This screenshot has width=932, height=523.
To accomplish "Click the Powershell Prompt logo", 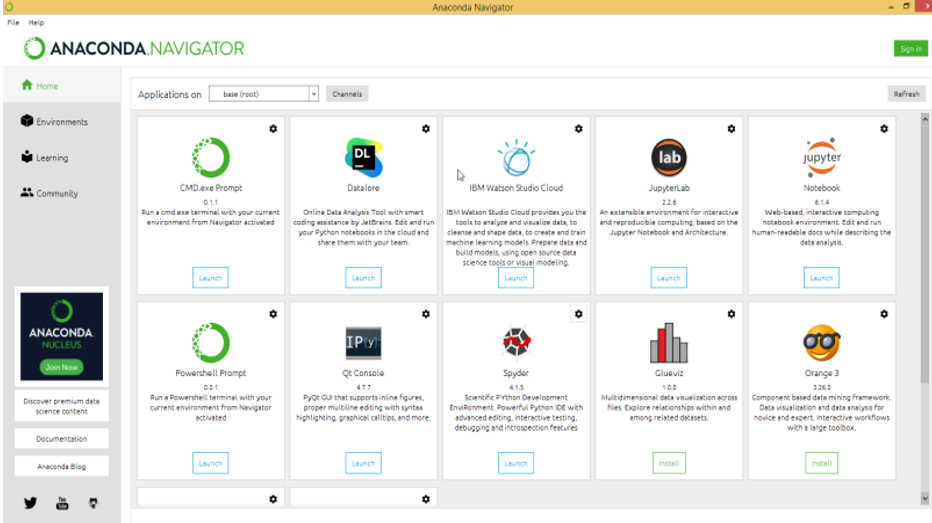I will coord(210,343).
